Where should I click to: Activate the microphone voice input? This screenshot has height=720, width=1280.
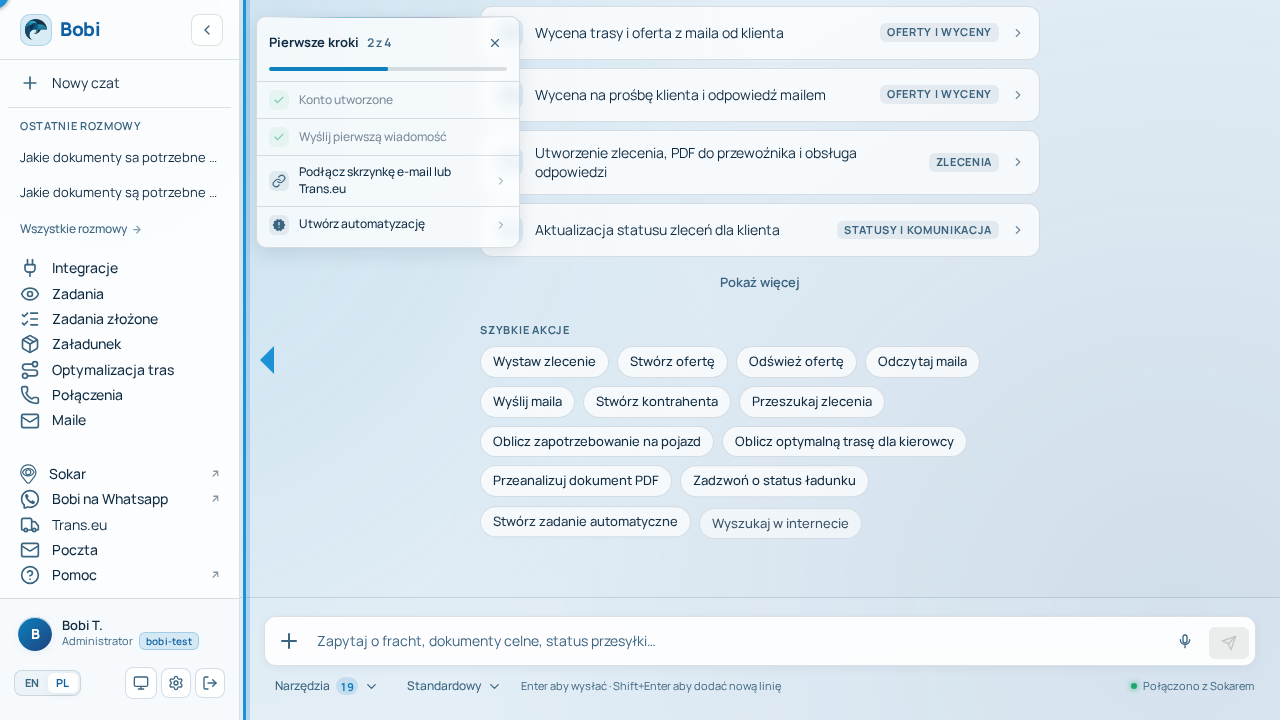point(1185,641)
